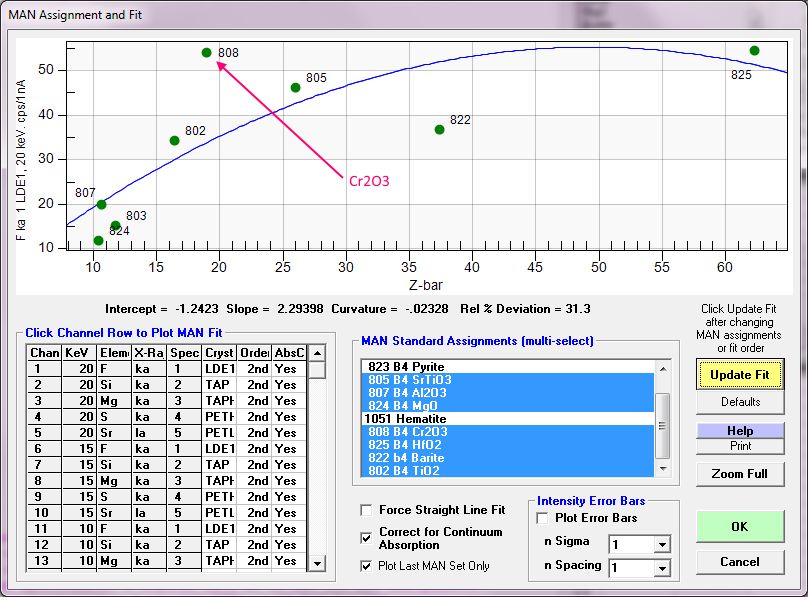
Task: Expand the n Spacing dropdown
Action: point(660,569)
